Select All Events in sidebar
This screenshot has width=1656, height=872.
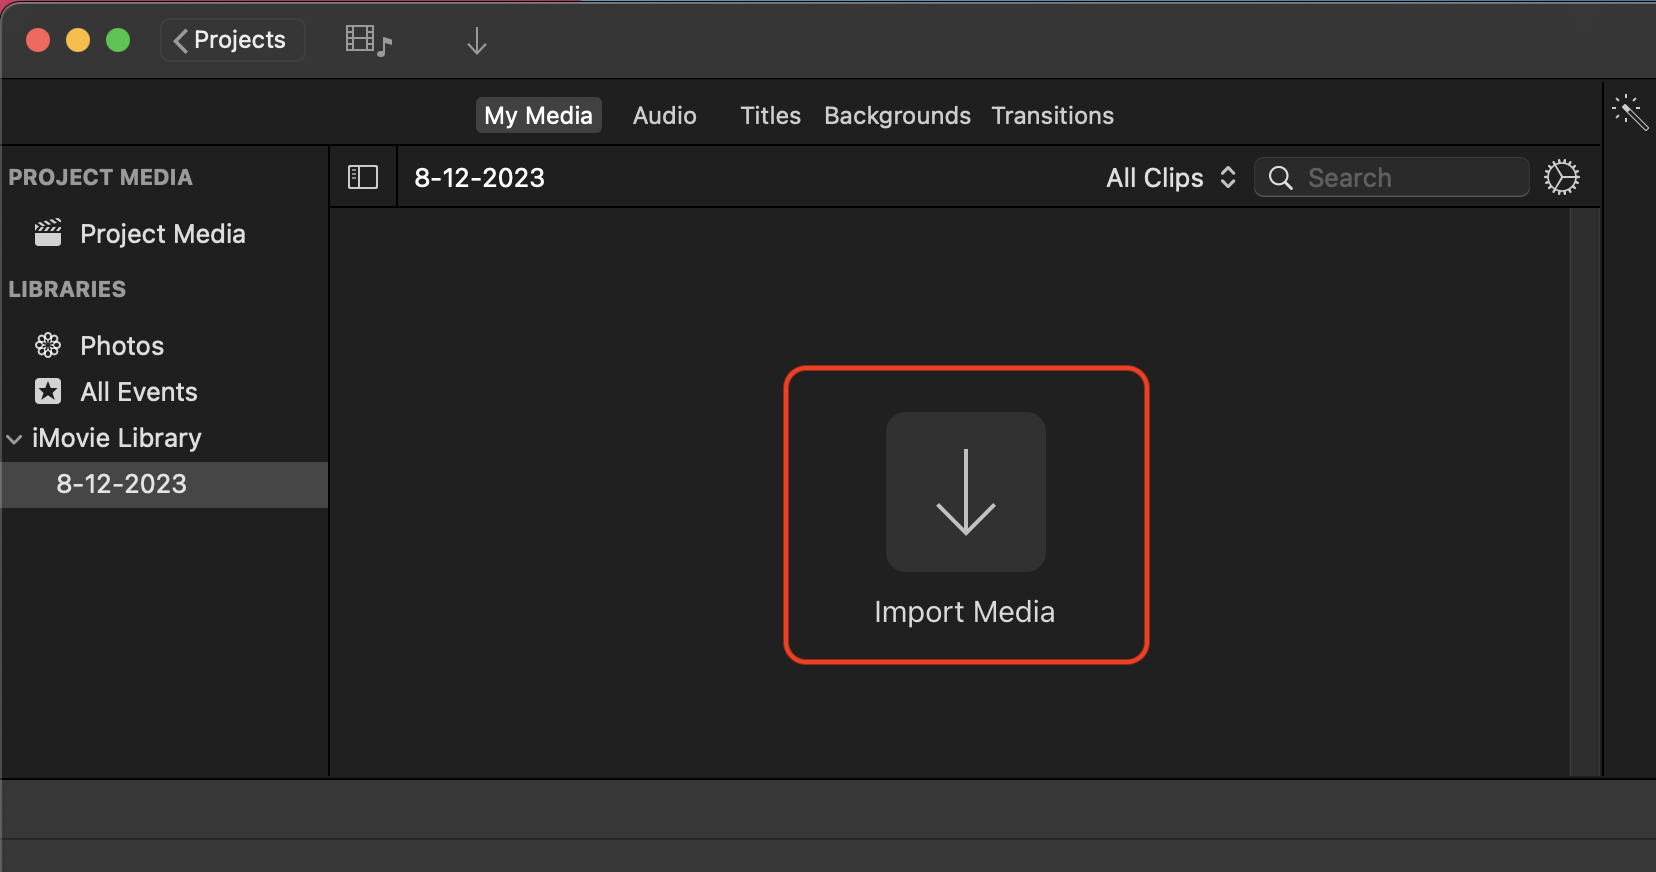(x=164, y=391)
